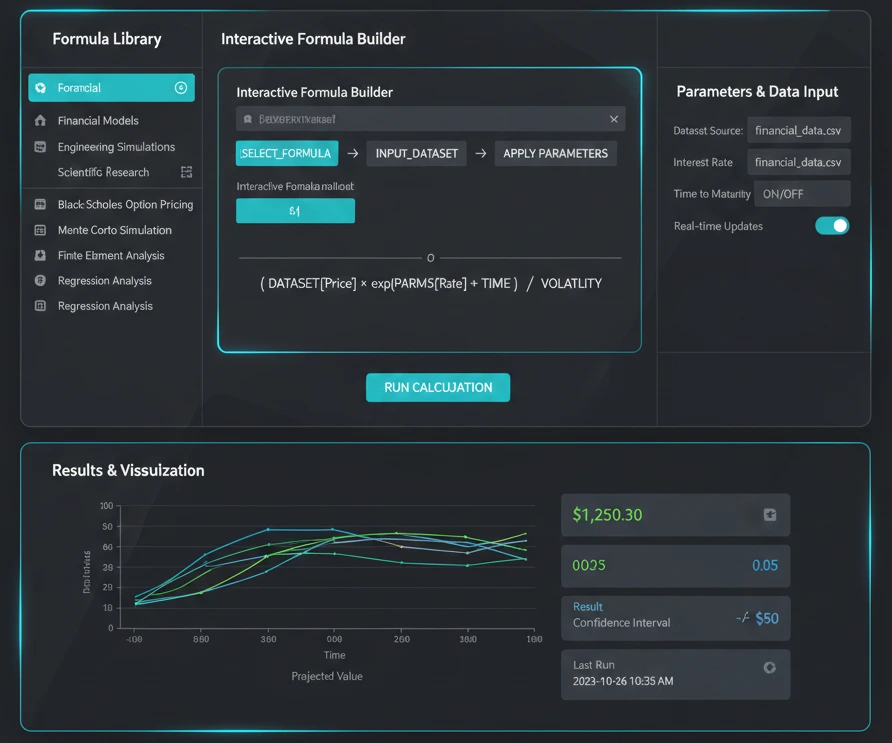The height and width of the screenshot is (743, 892).
Task: Click the Finite Element Analysis icon
Action: pyautogui.click(x=40, y=256)
